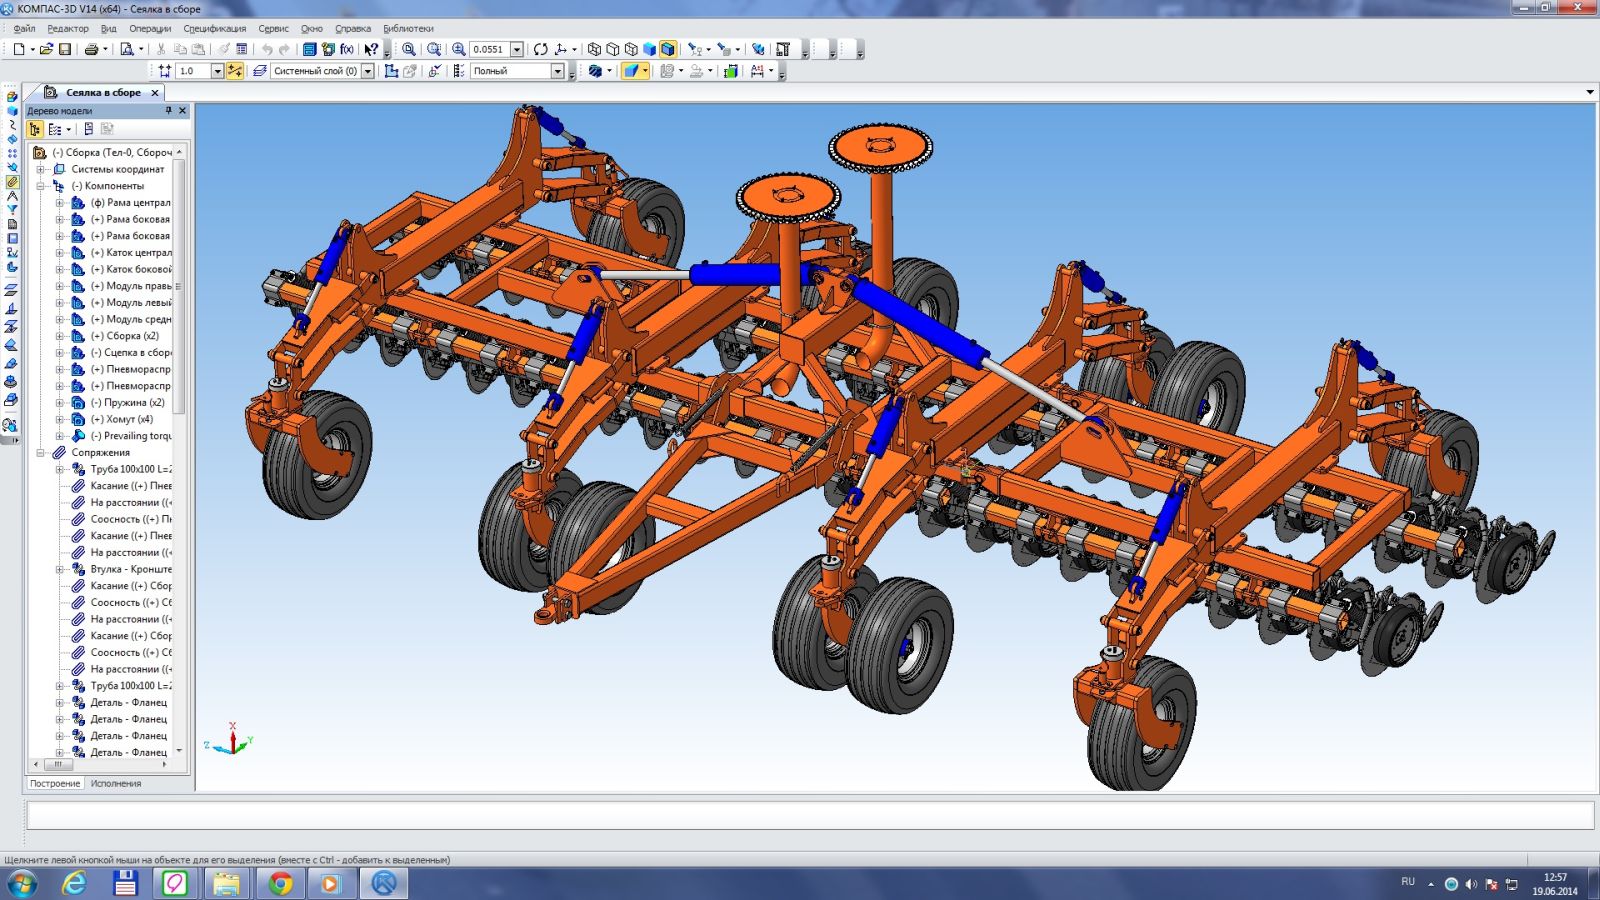Open Chrome from the Windows taskbar
Screen dimensions: 1600x900
coord(280,883)
